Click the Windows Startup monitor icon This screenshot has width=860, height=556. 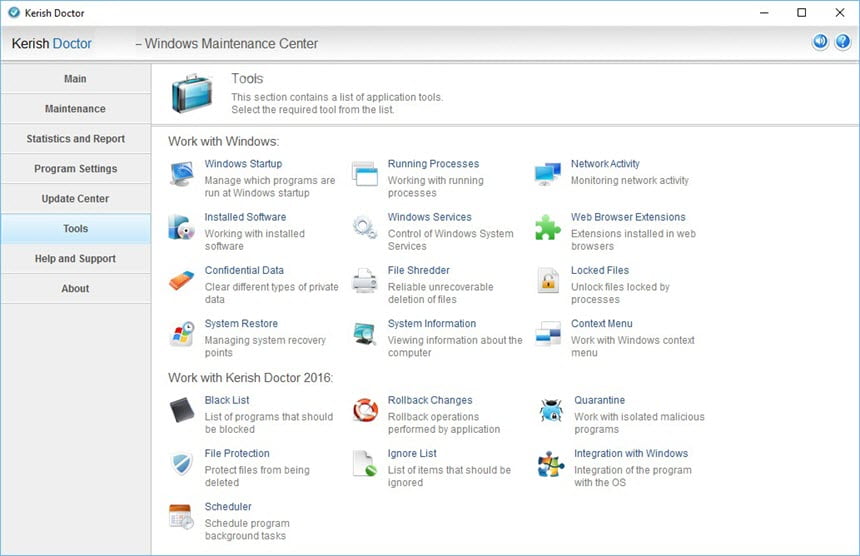click(x=182, y=174)
